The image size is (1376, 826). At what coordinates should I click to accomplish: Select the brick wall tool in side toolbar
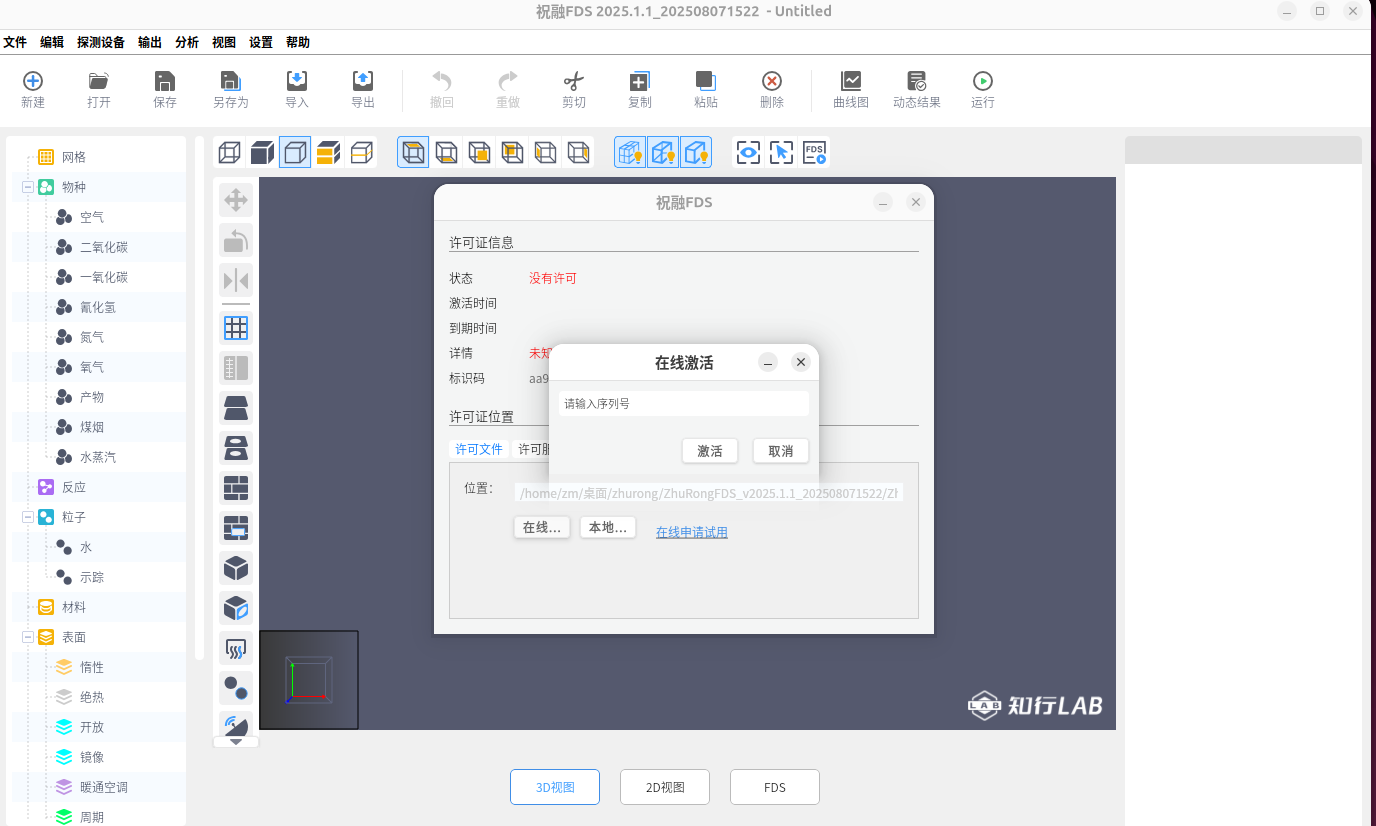(236, 488)
